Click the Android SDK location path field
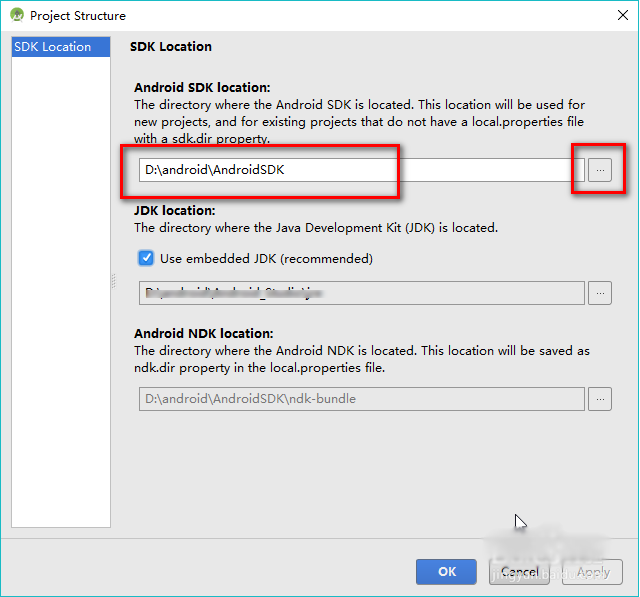Screen dimensions: 640x597 tap(355, 170)
